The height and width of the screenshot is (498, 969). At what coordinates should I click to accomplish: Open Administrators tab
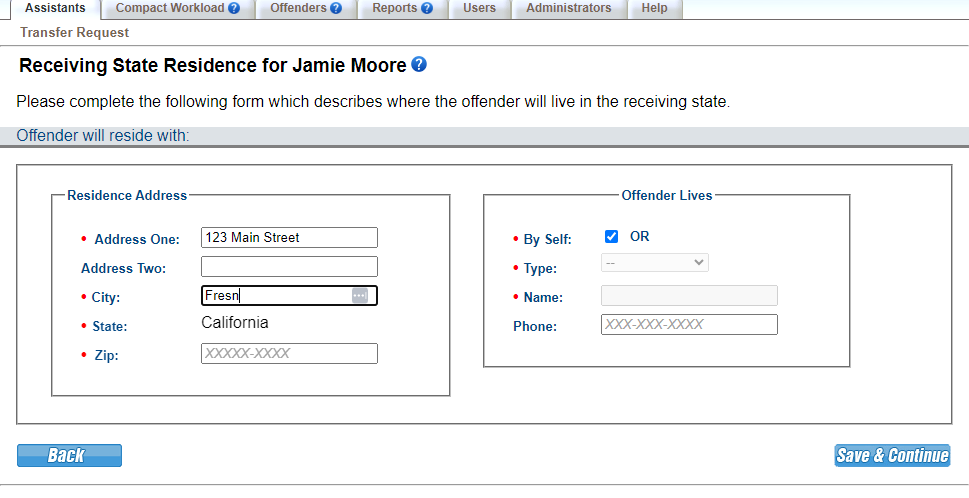click(x=569, y=9)
